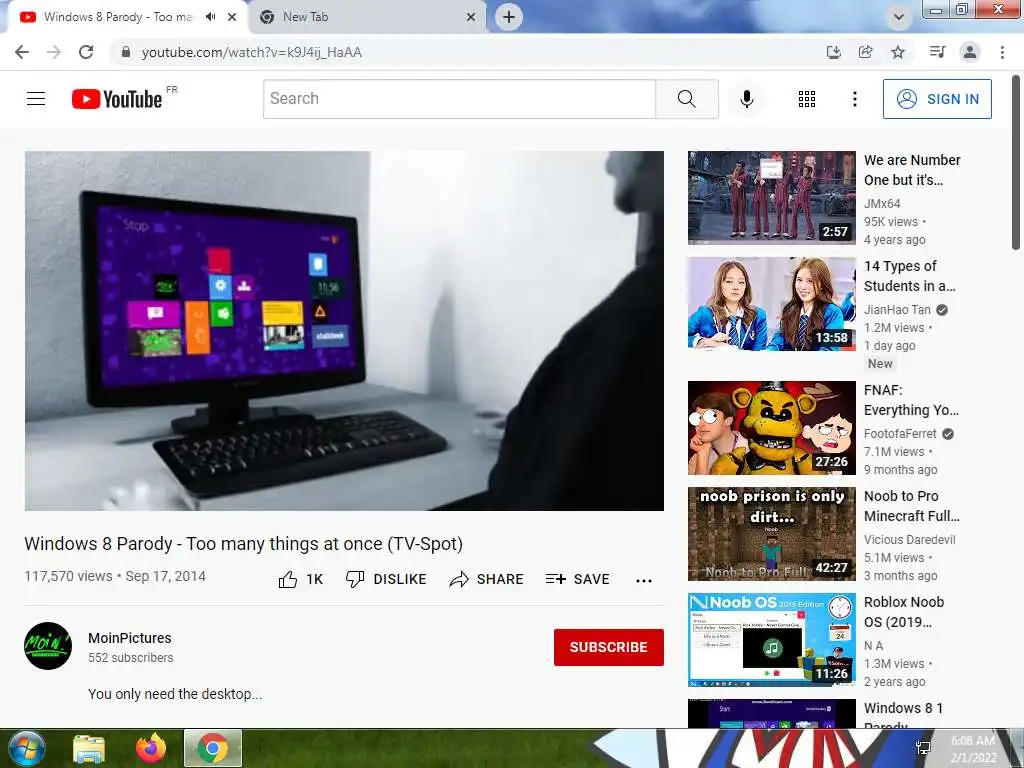Like the video with thumbs up
Viewport: 1024px width, 768px height.
[301, 579]
